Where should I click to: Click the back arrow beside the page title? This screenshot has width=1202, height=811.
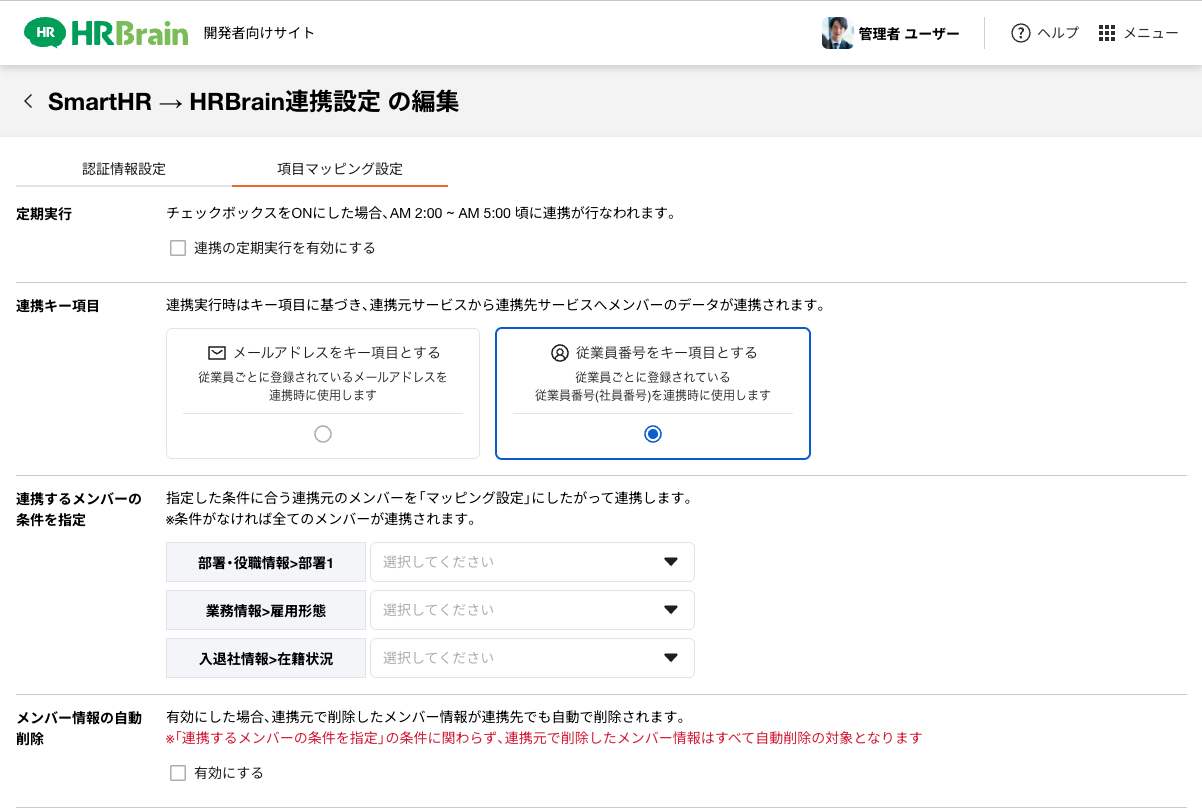tap(28, 101)
